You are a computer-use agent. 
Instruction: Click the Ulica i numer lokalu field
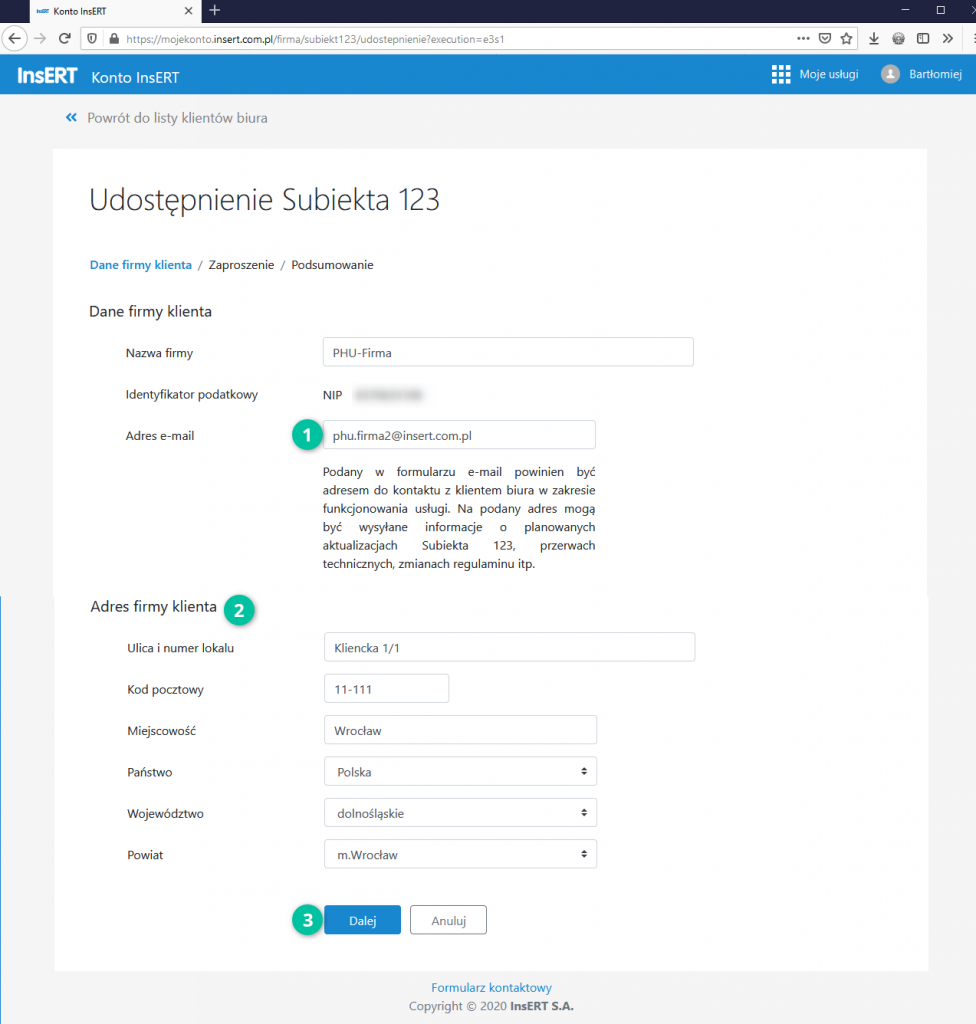[x=509, y=647]
